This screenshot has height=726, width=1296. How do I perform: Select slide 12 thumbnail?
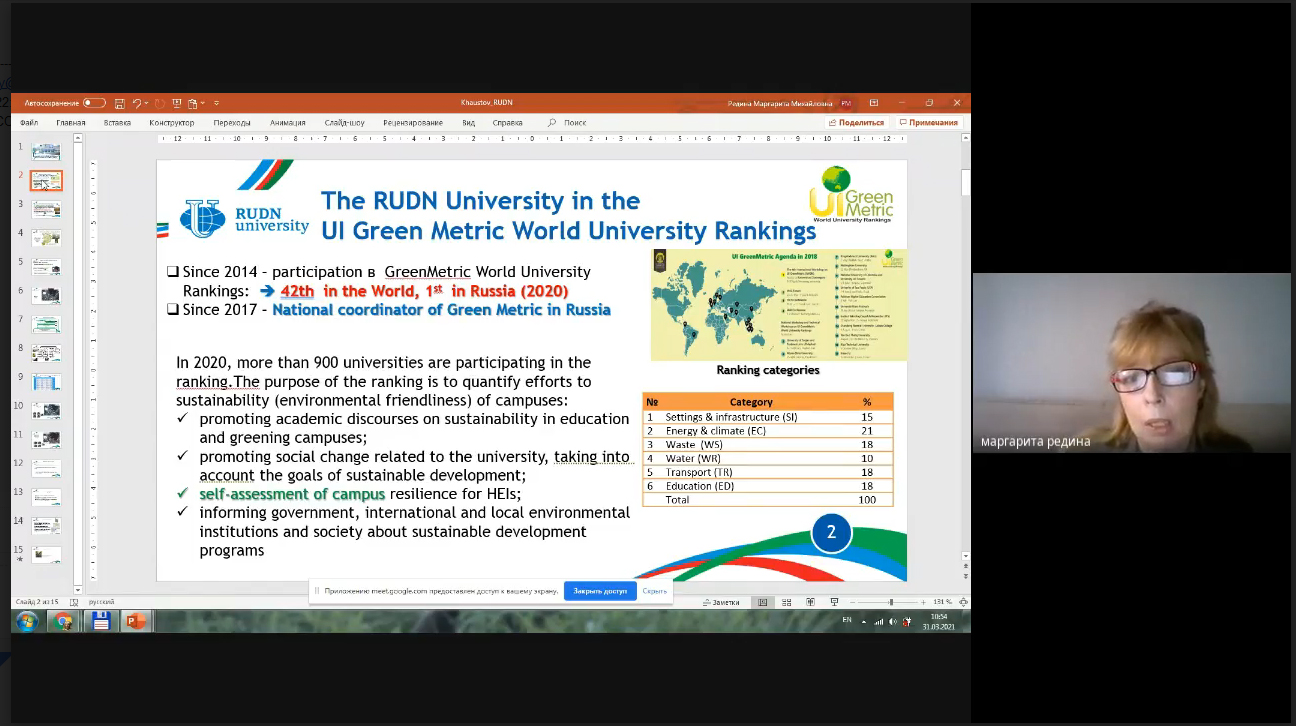click(46, 468)
